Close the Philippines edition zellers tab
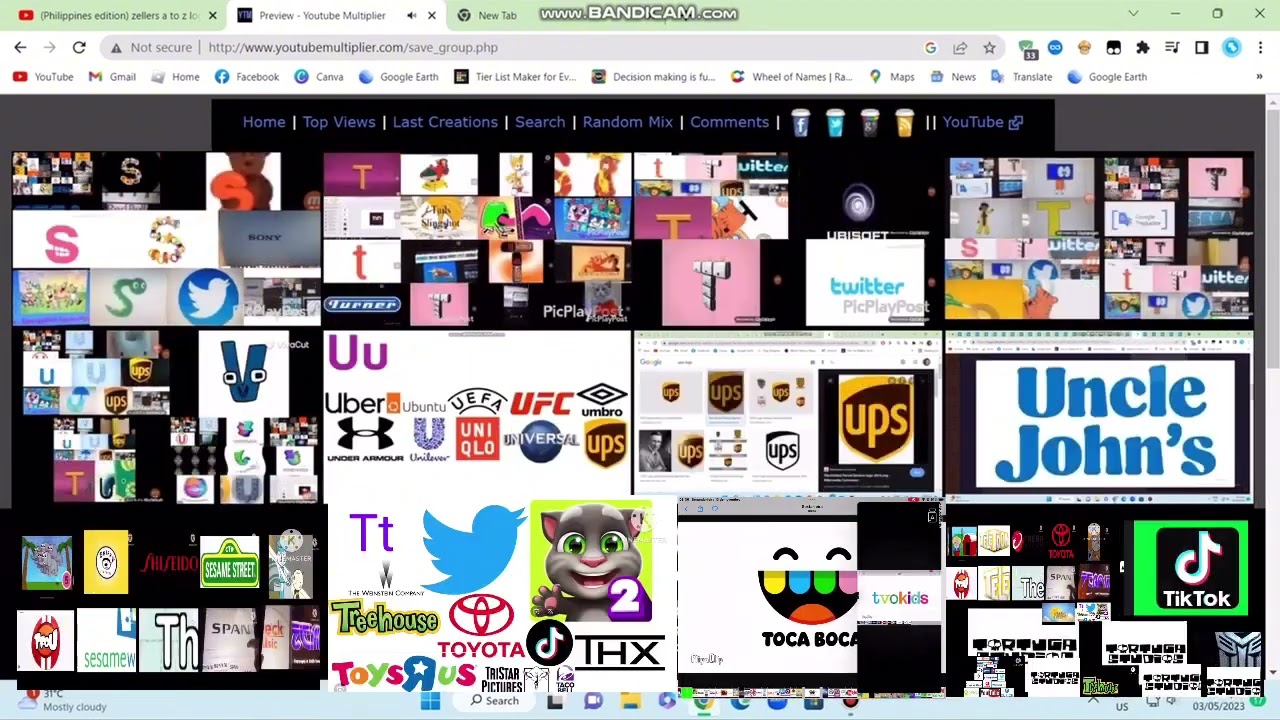This screenshot has height=720, width=1280. coord(212,15)
